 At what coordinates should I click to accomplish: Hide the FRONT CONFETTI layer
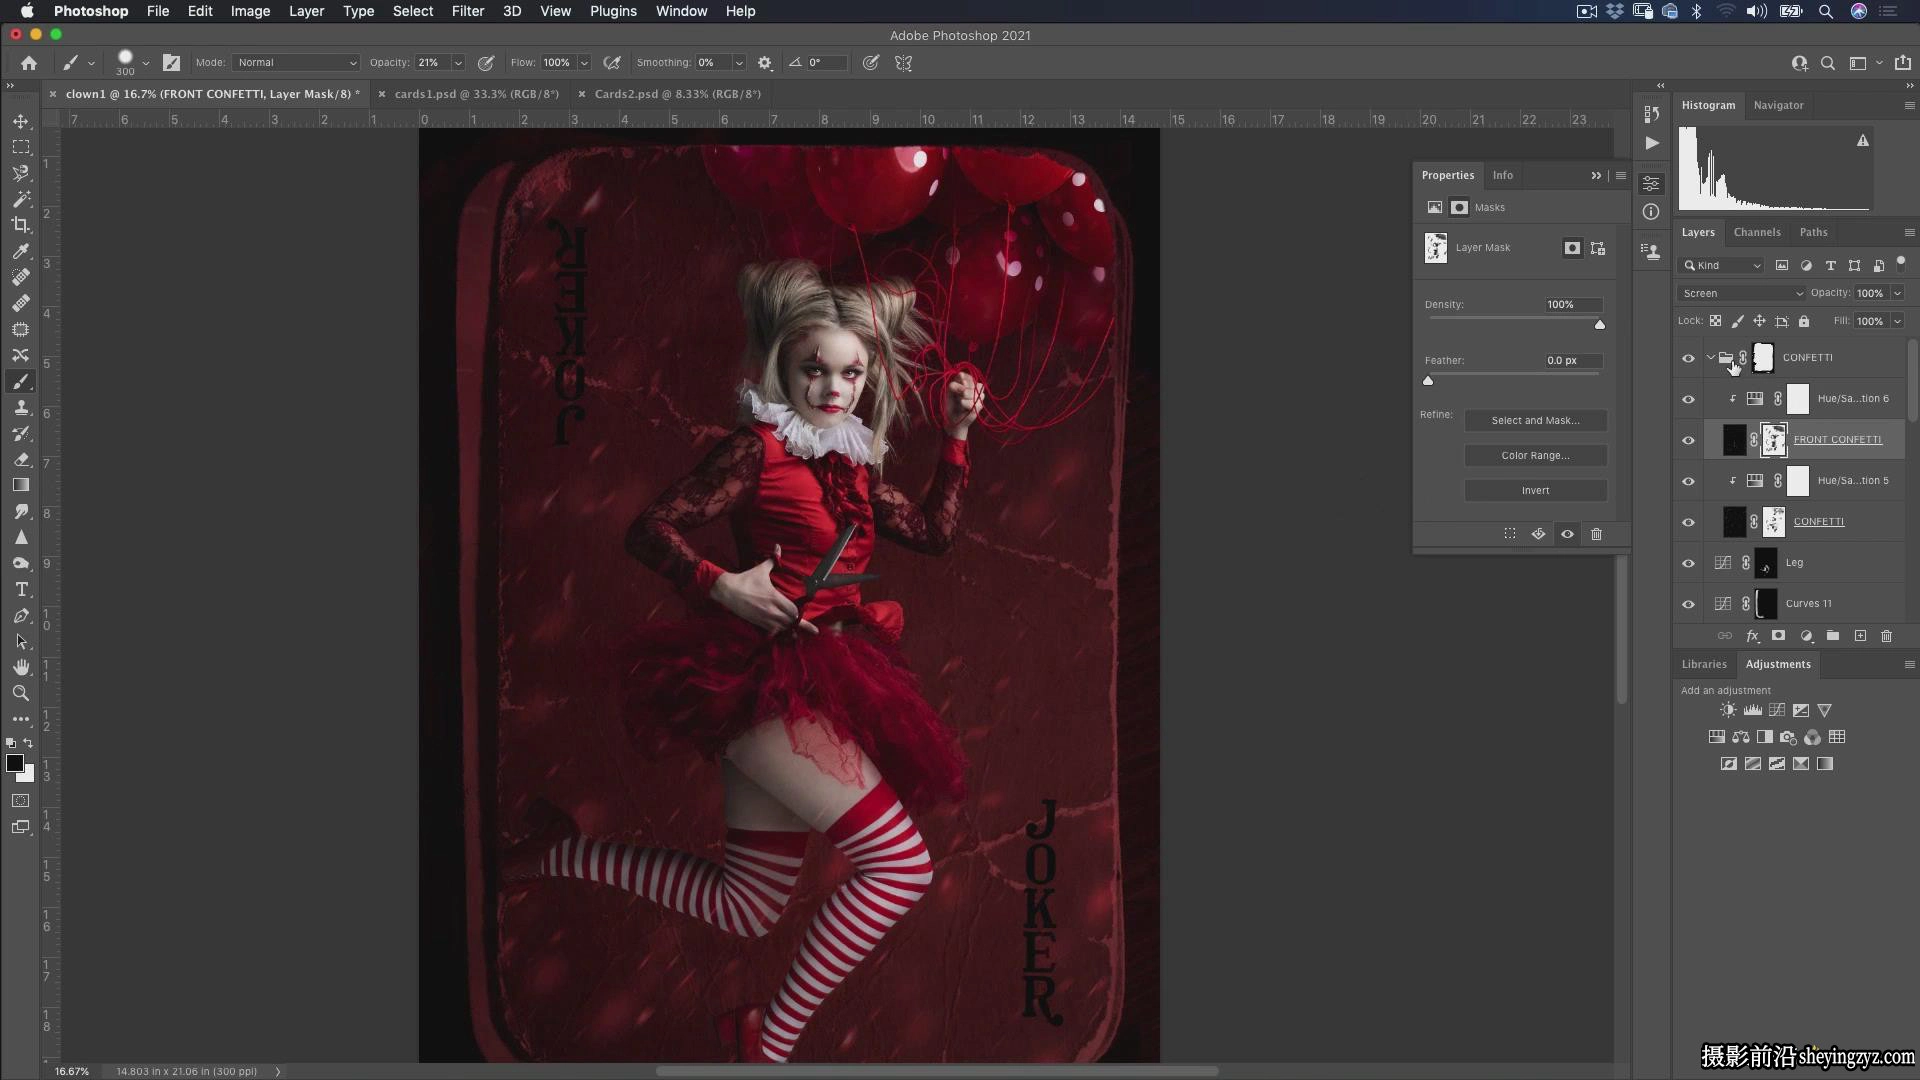click(1689, 440)
